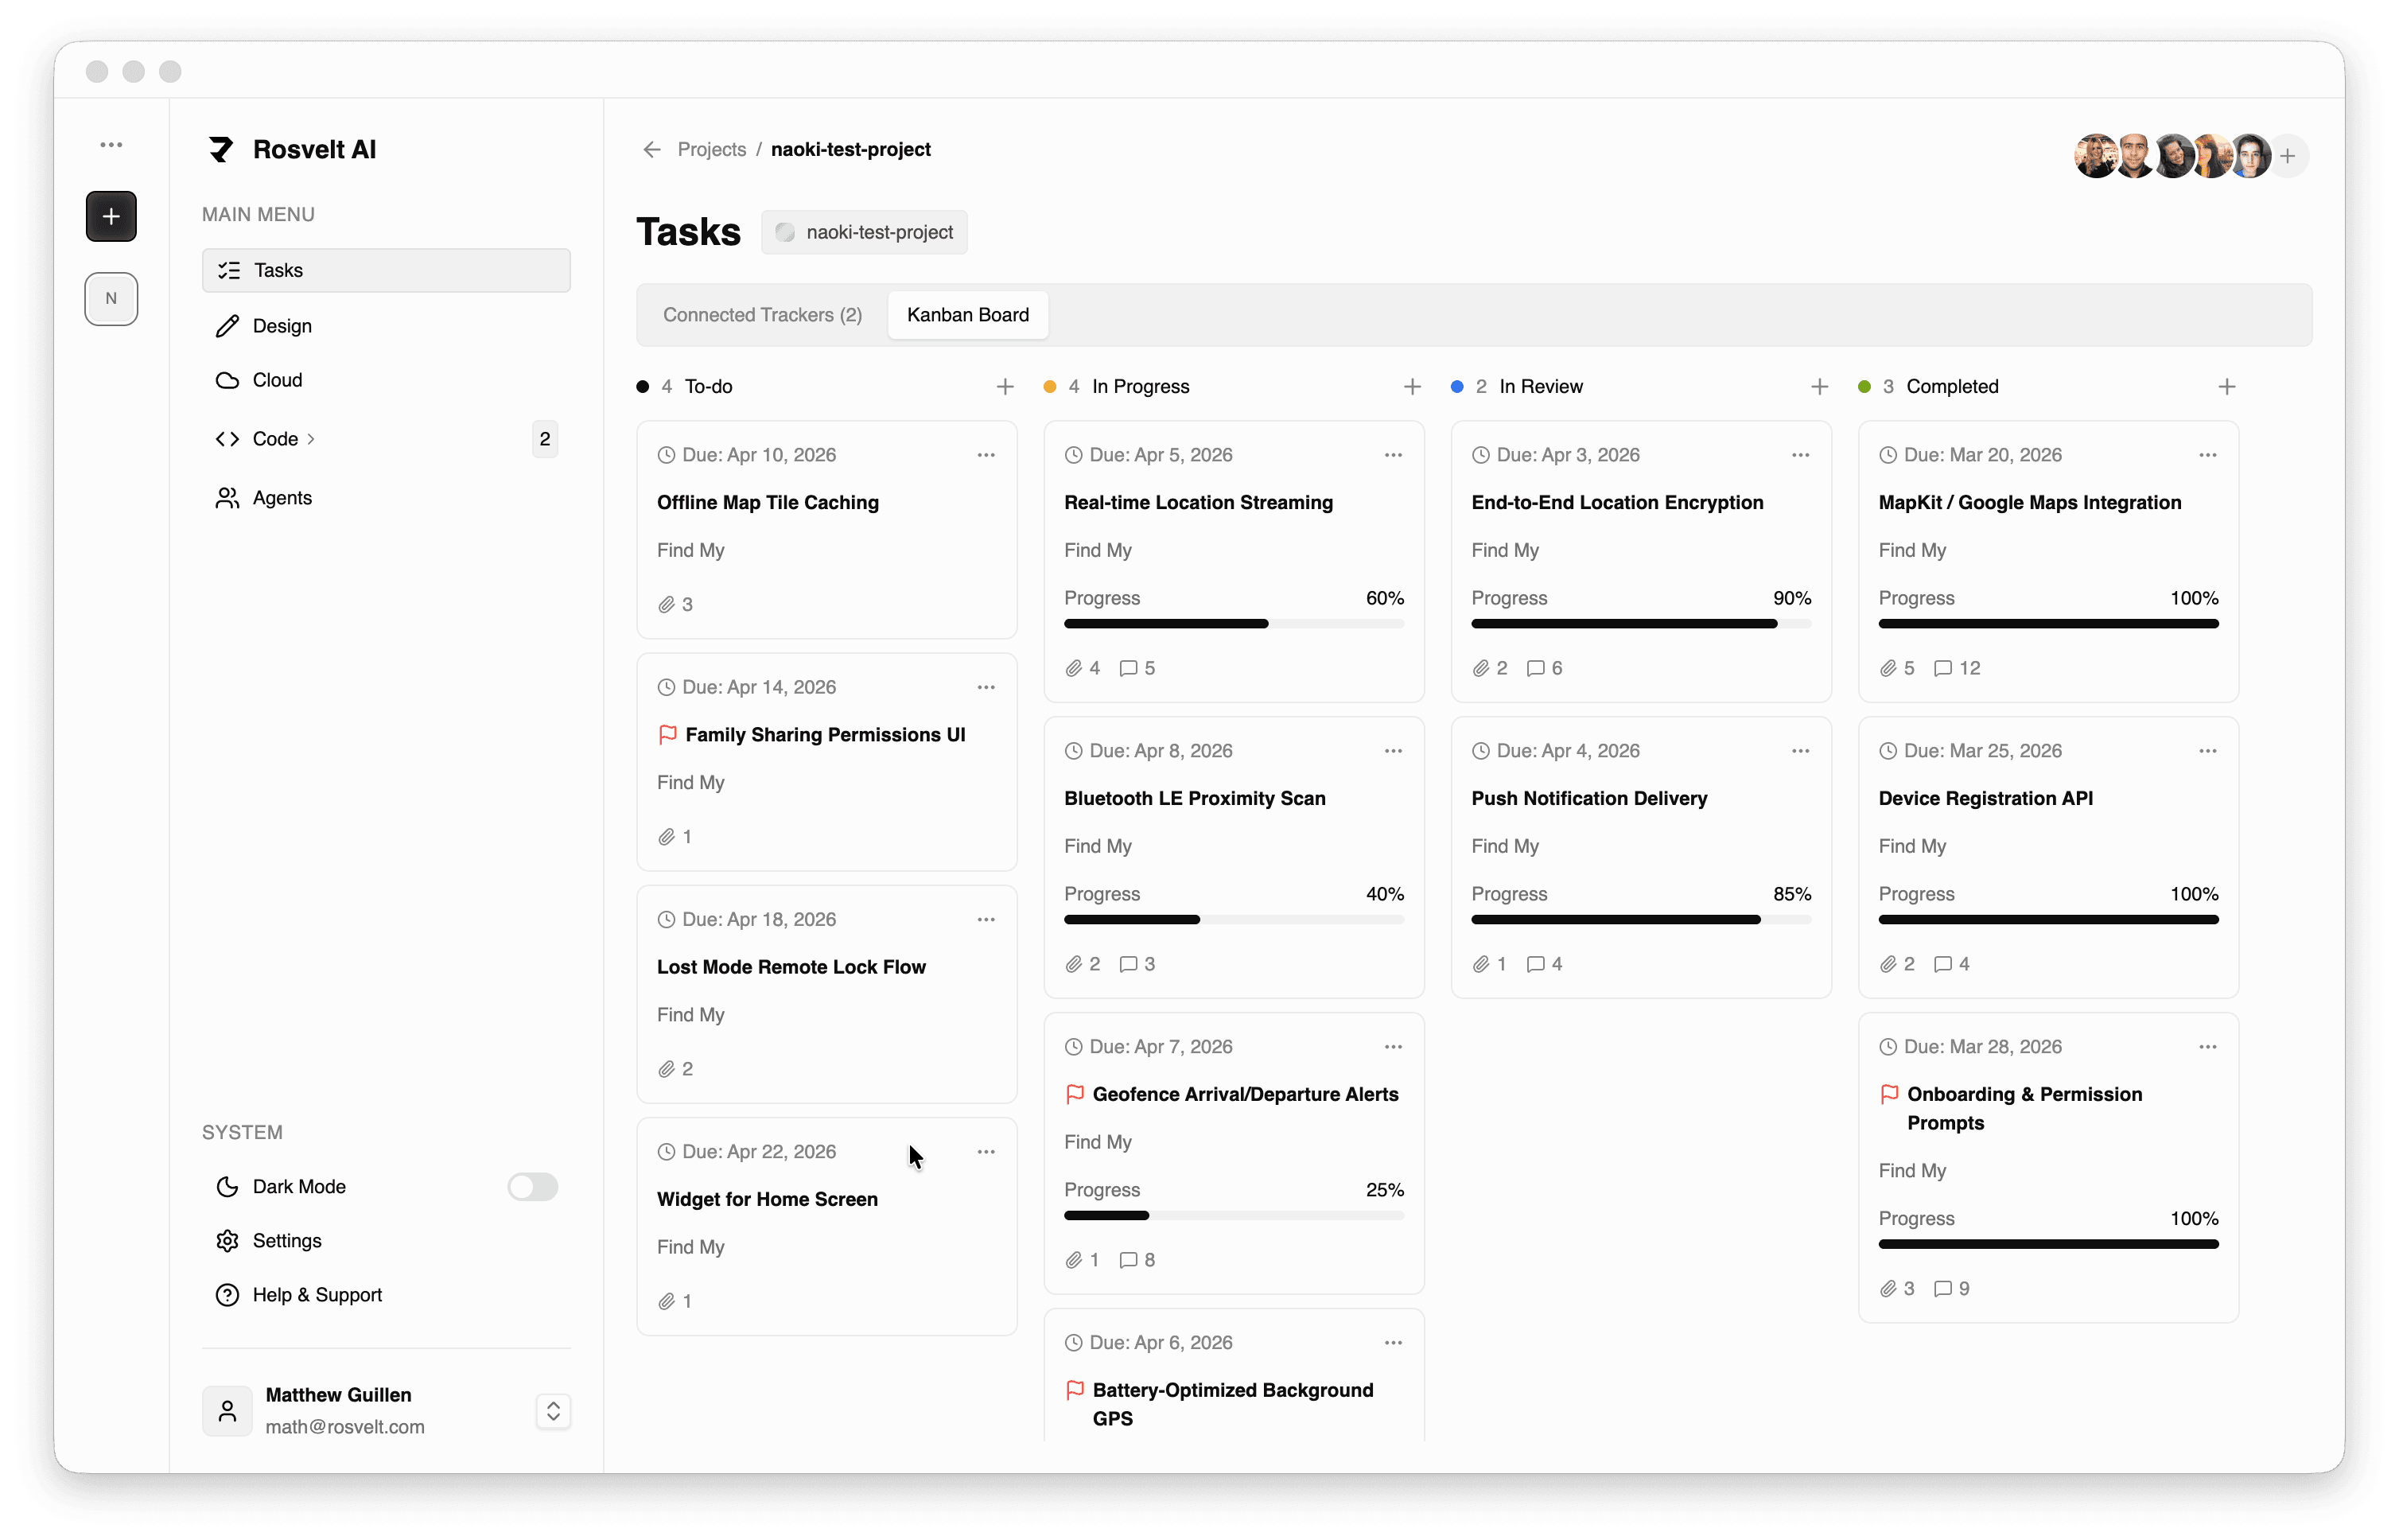The image size is (2399, 1540).
Task: Click the Projects breadcrumb link
Action: coord(711,149)
